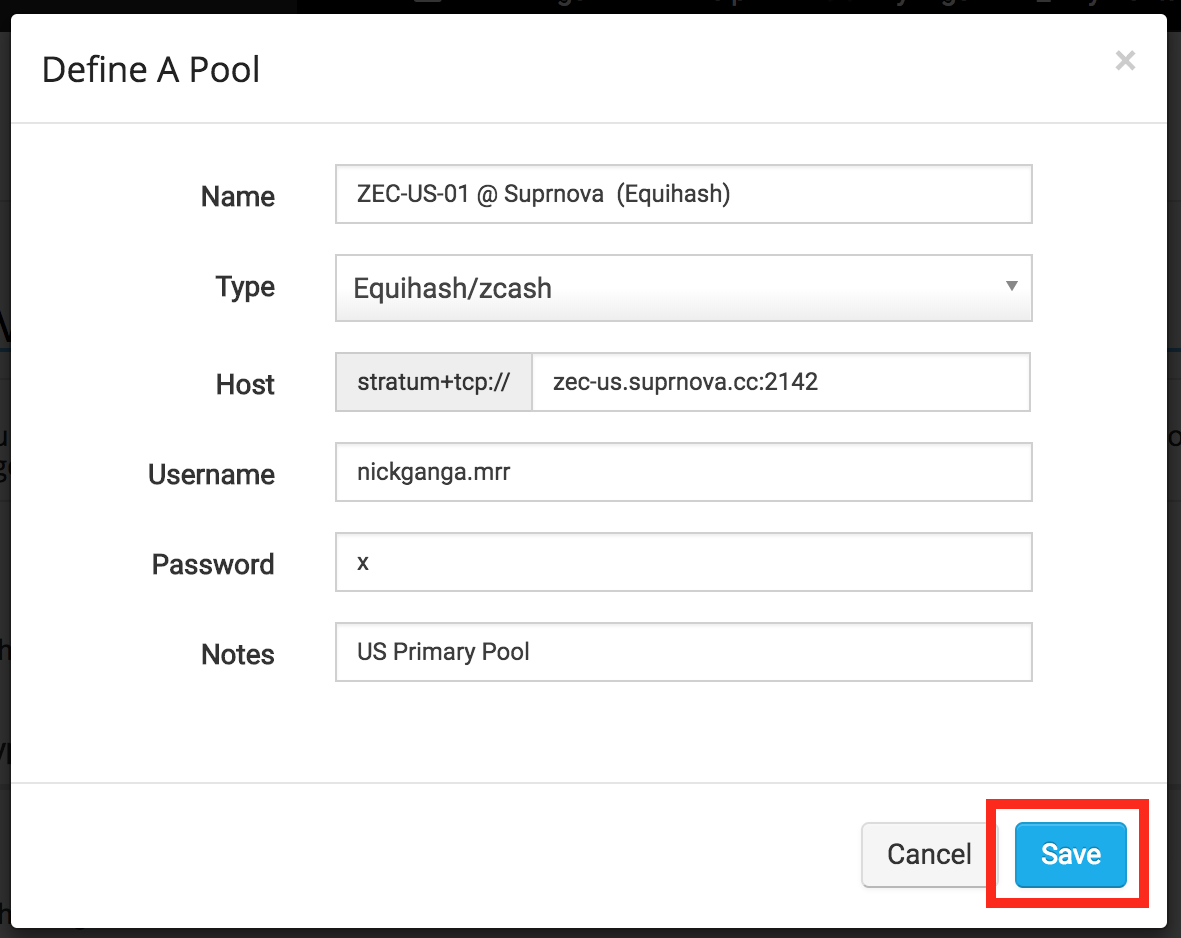
Task: Cancel the pool definition
Action: point(929,854)
